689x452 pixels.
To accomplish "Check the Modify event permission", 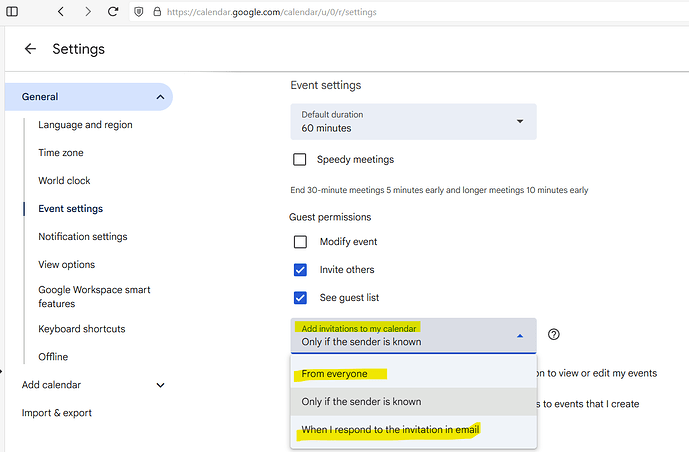I will [300, 242].
